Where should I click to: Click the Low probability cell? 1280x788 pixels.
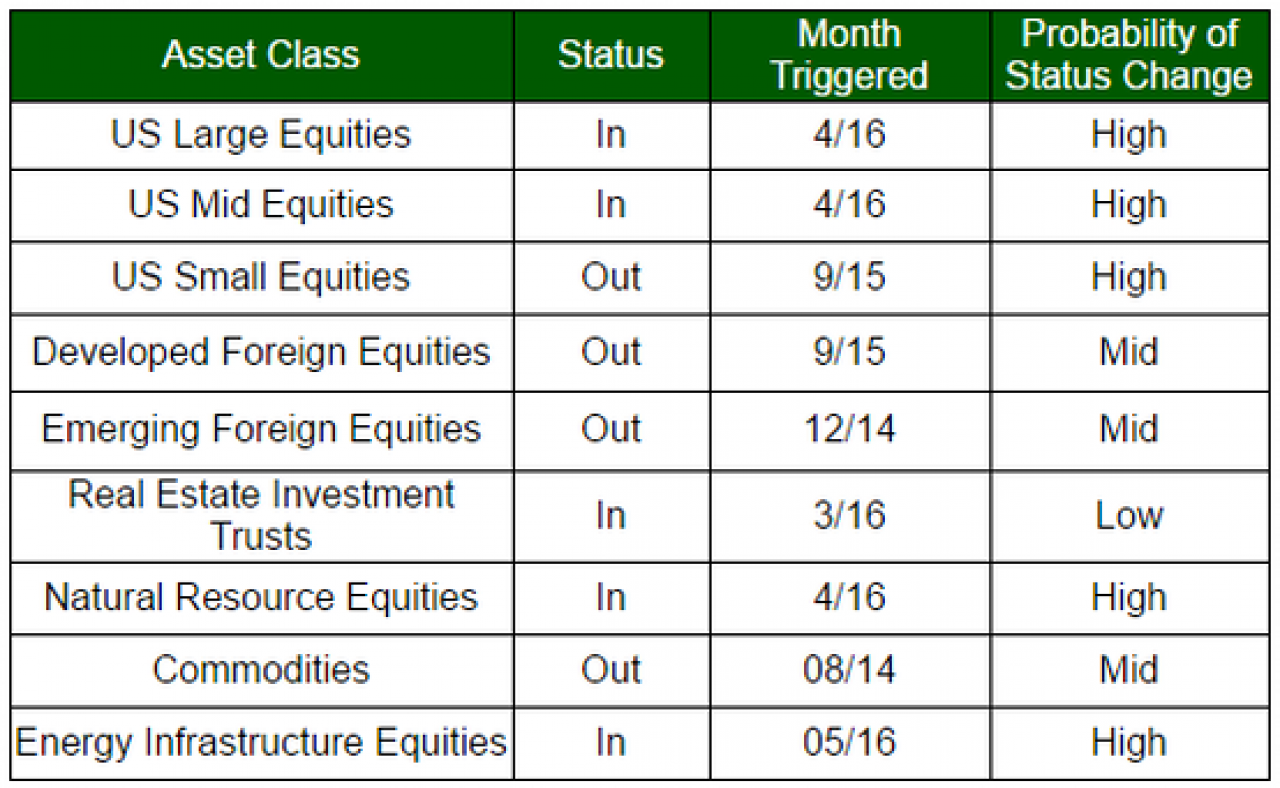click(x=1129, y=516)
